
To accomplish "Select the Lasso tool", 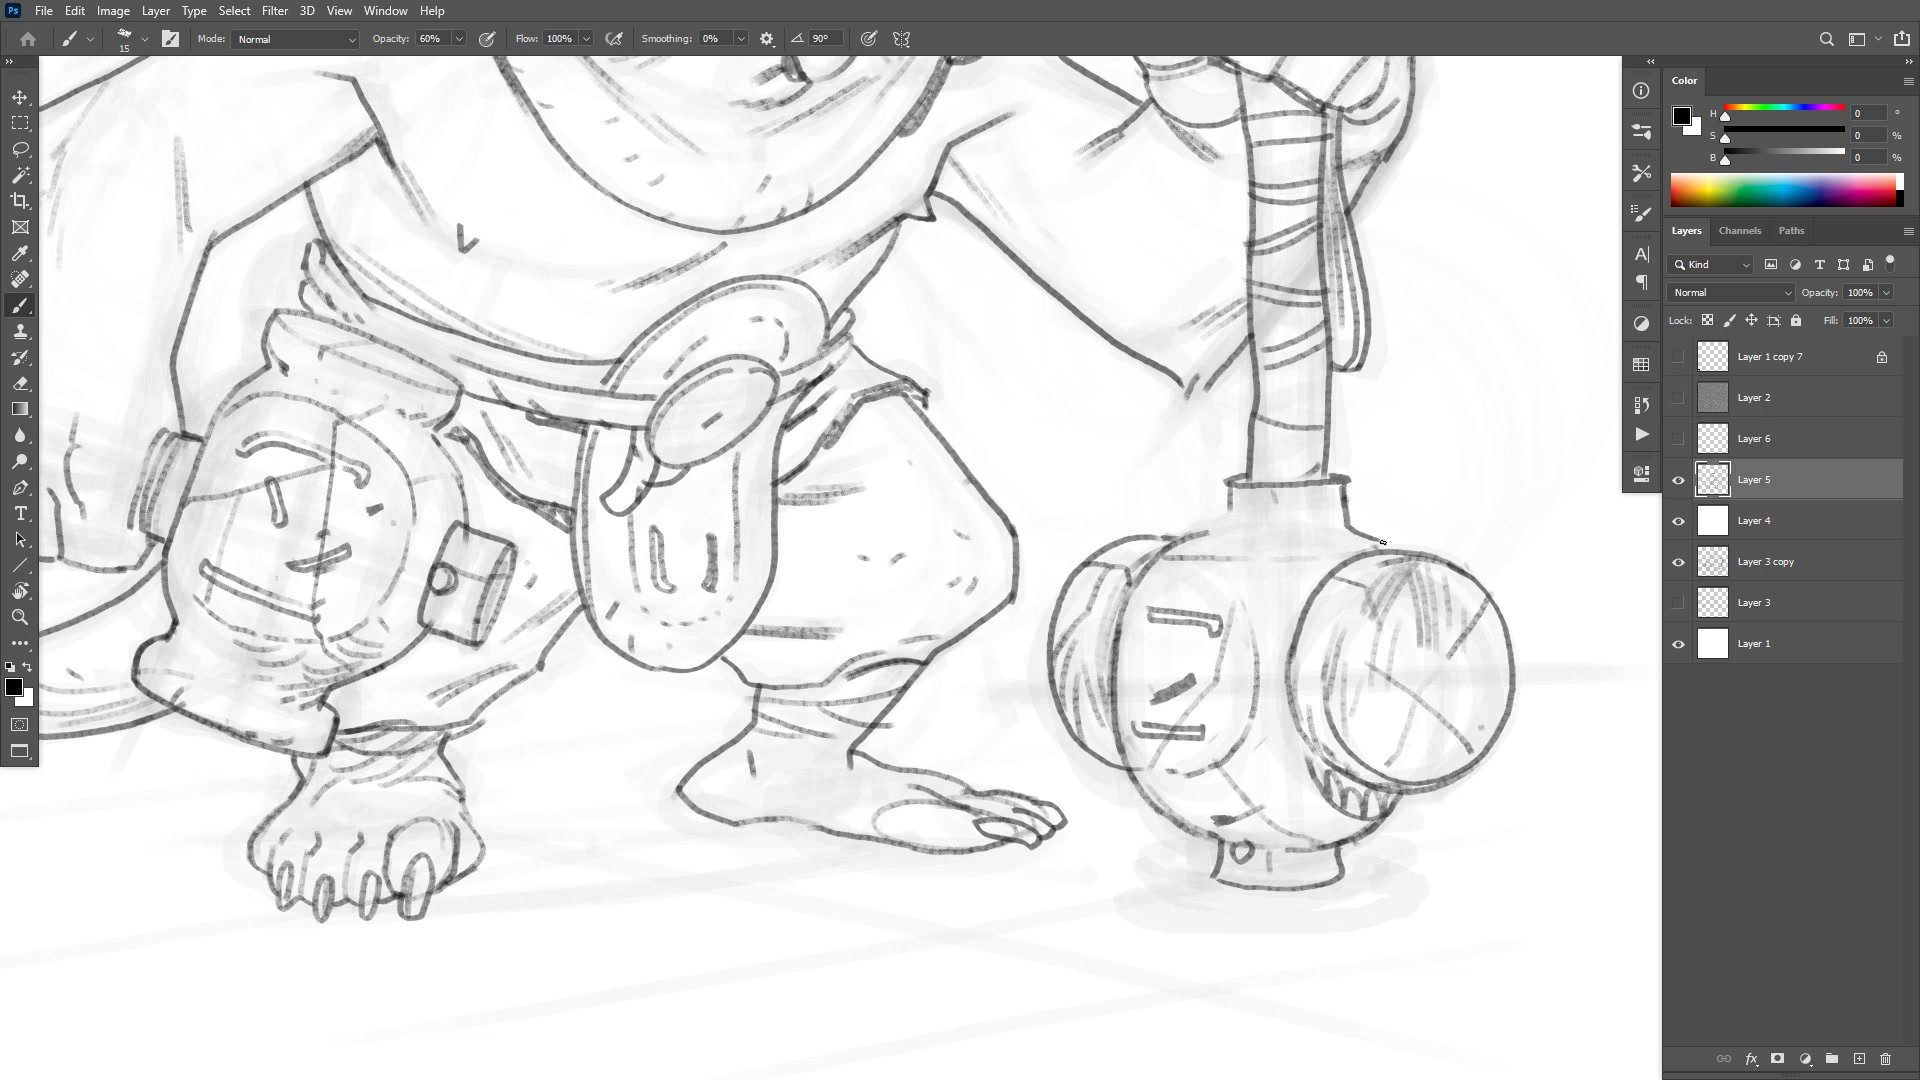I will click(20, 149).
